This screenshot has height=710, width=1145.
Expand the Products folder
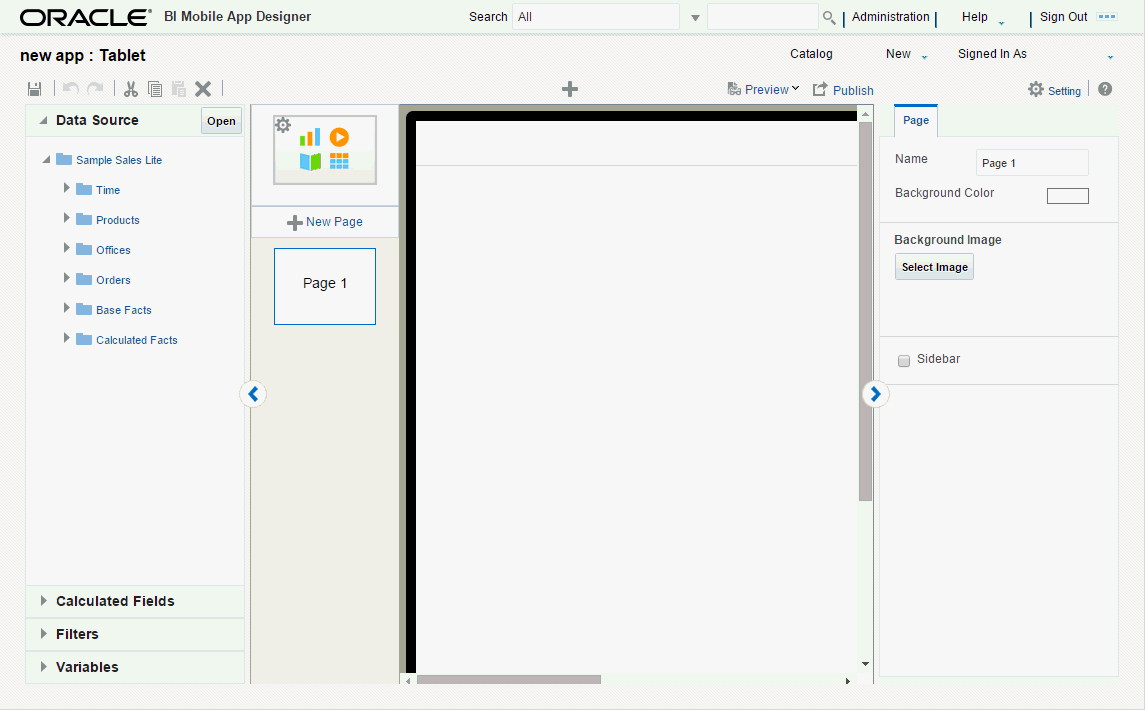tap(66, 219)
